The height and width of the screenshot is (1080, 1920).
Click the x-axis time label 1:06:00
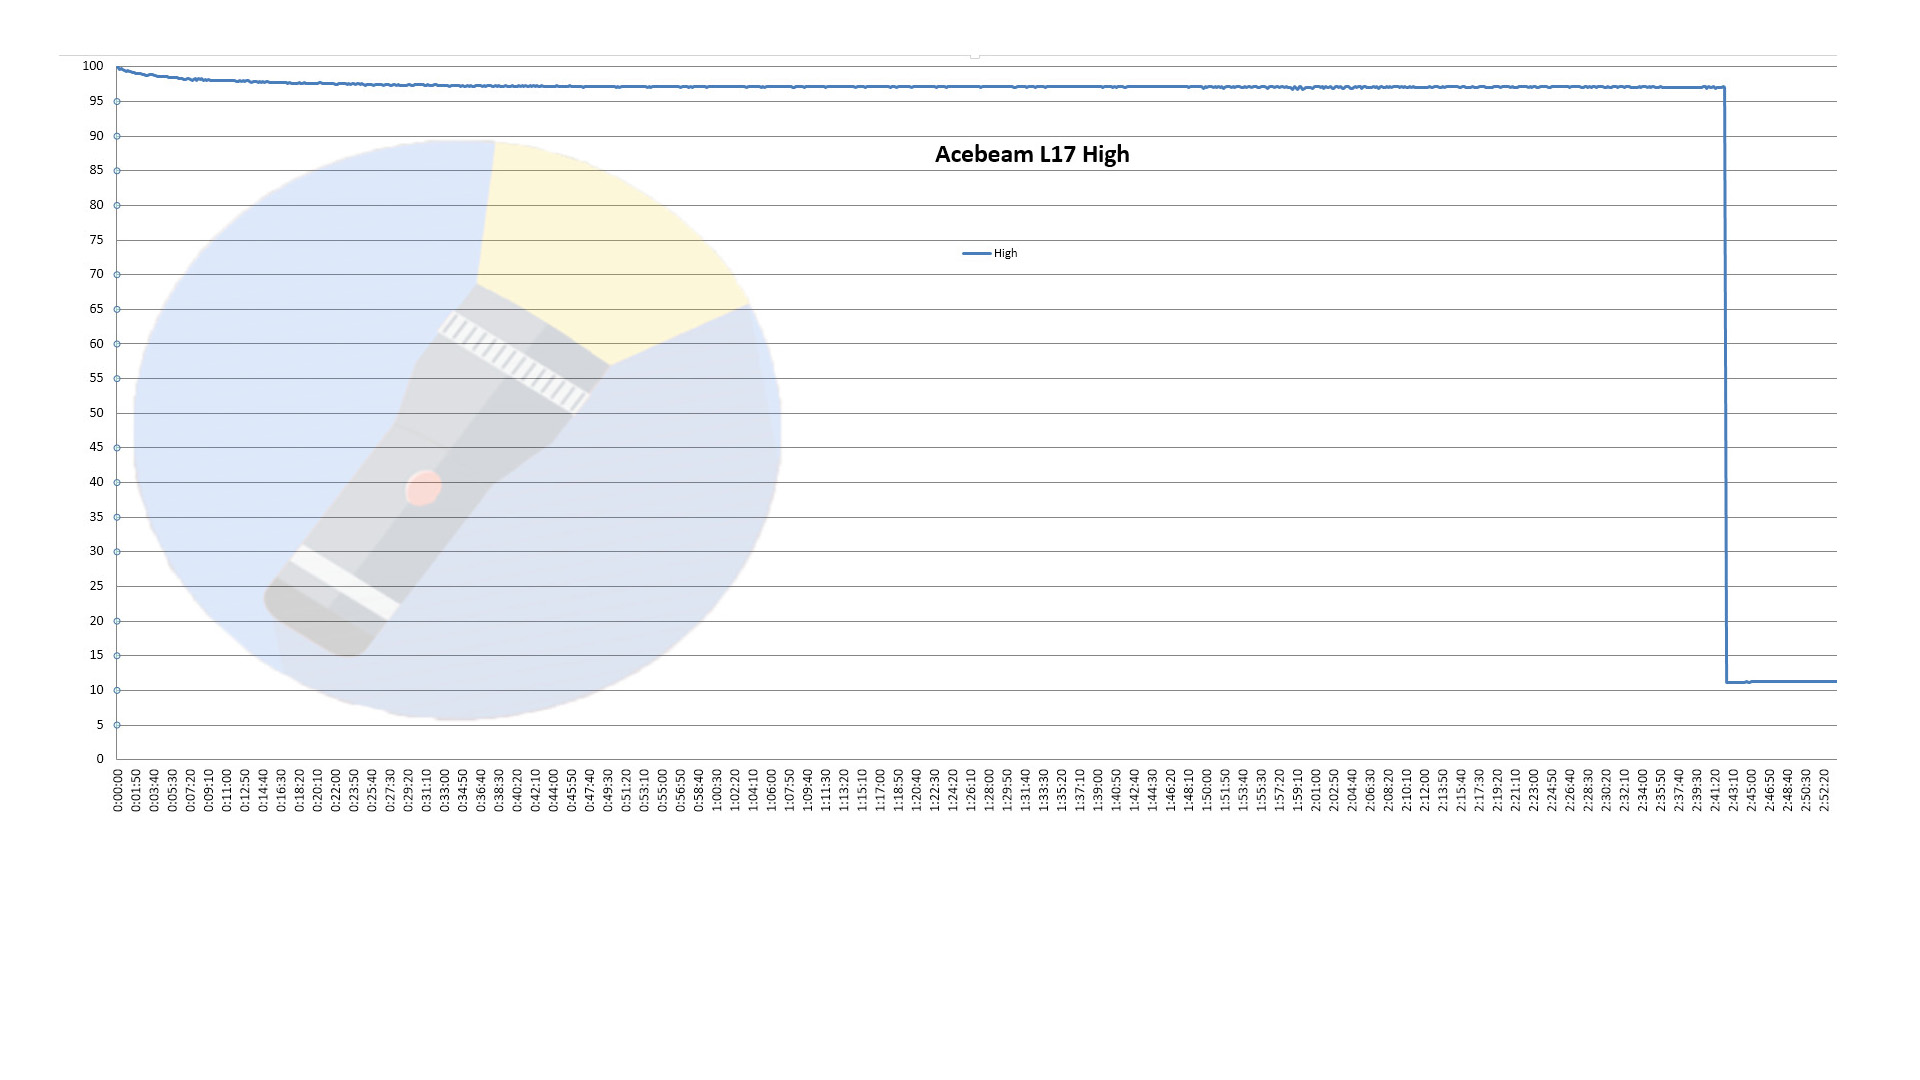point(771,790)
